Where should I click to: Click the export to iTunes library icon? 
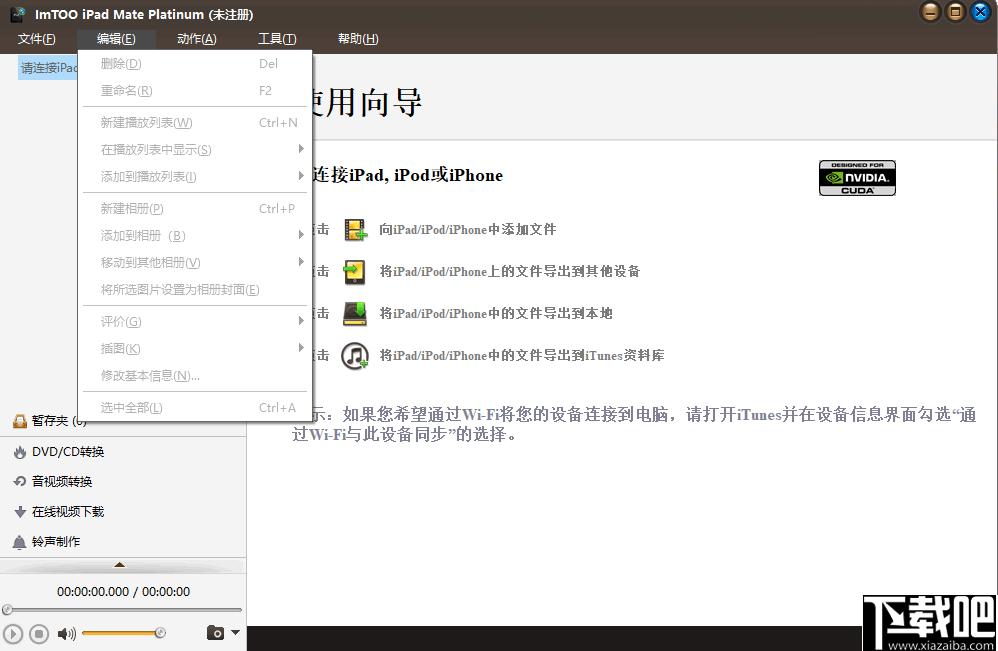[355, 356]
